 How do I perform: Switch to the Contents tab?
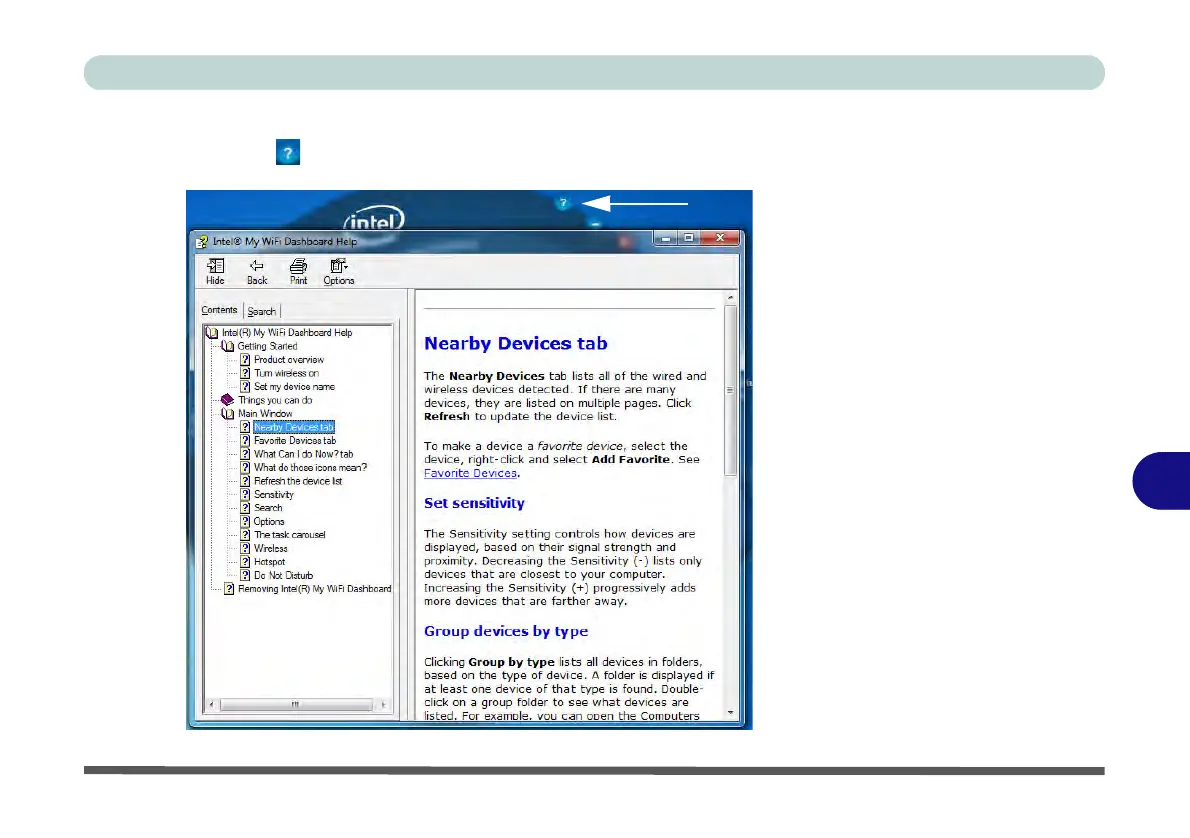[x=219, y=310]
